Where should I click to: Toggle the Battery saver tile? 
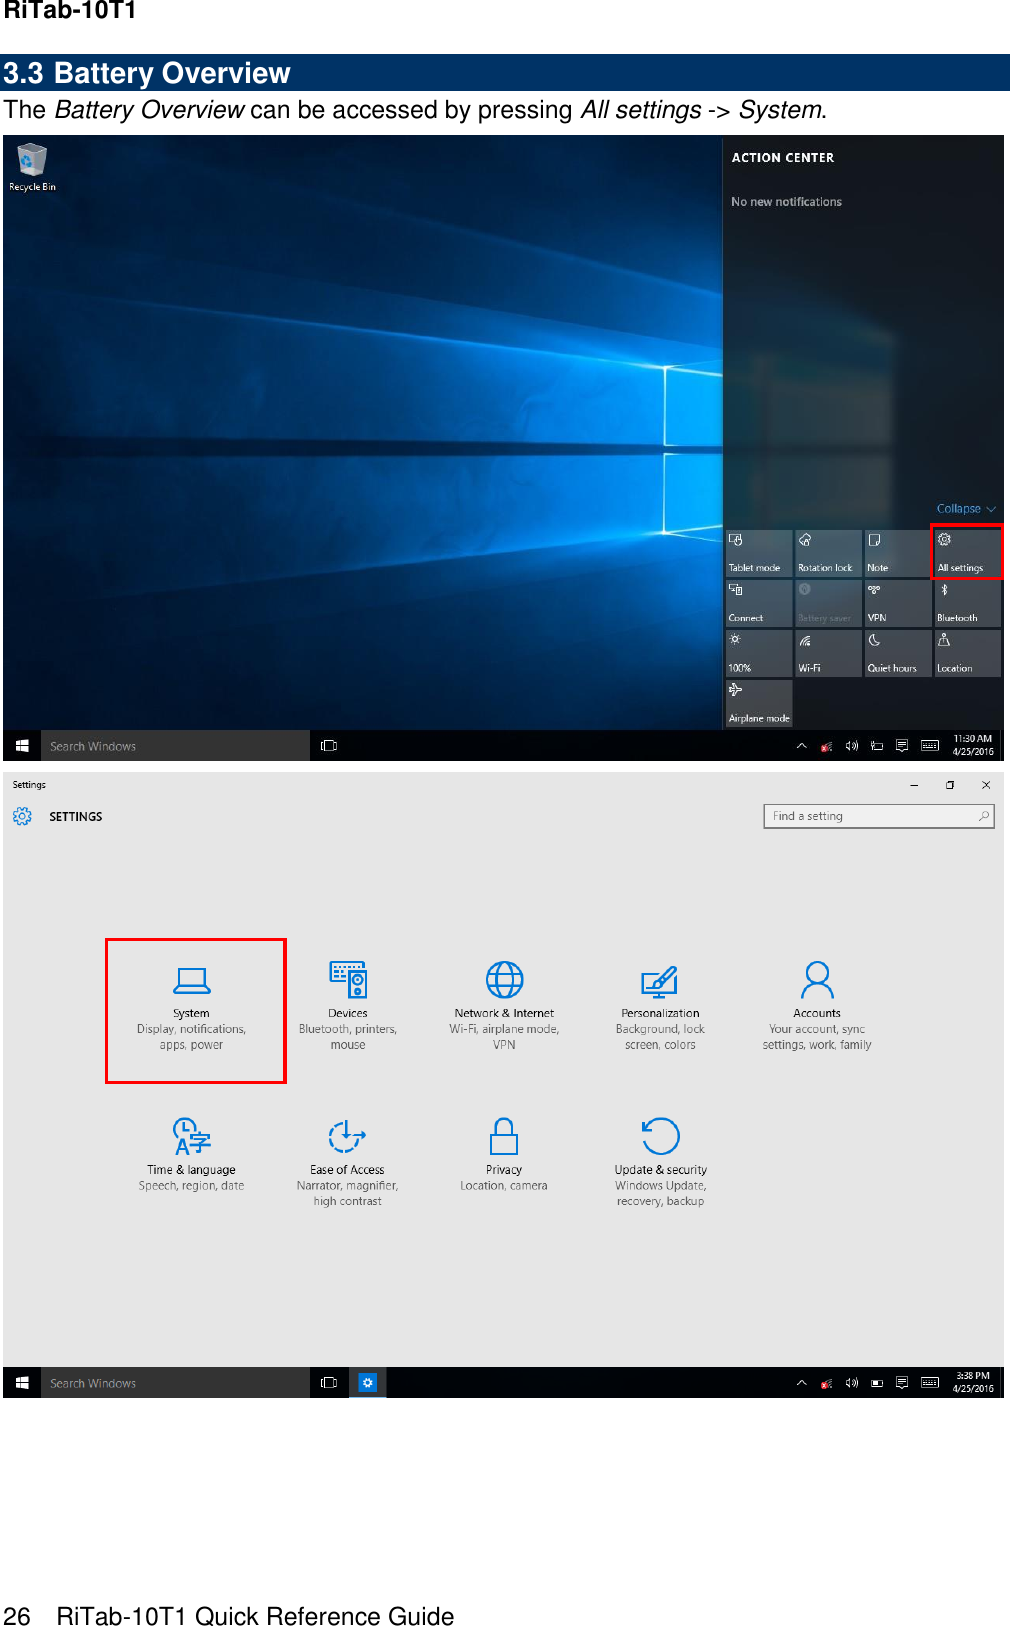click(x=828, y=603)
